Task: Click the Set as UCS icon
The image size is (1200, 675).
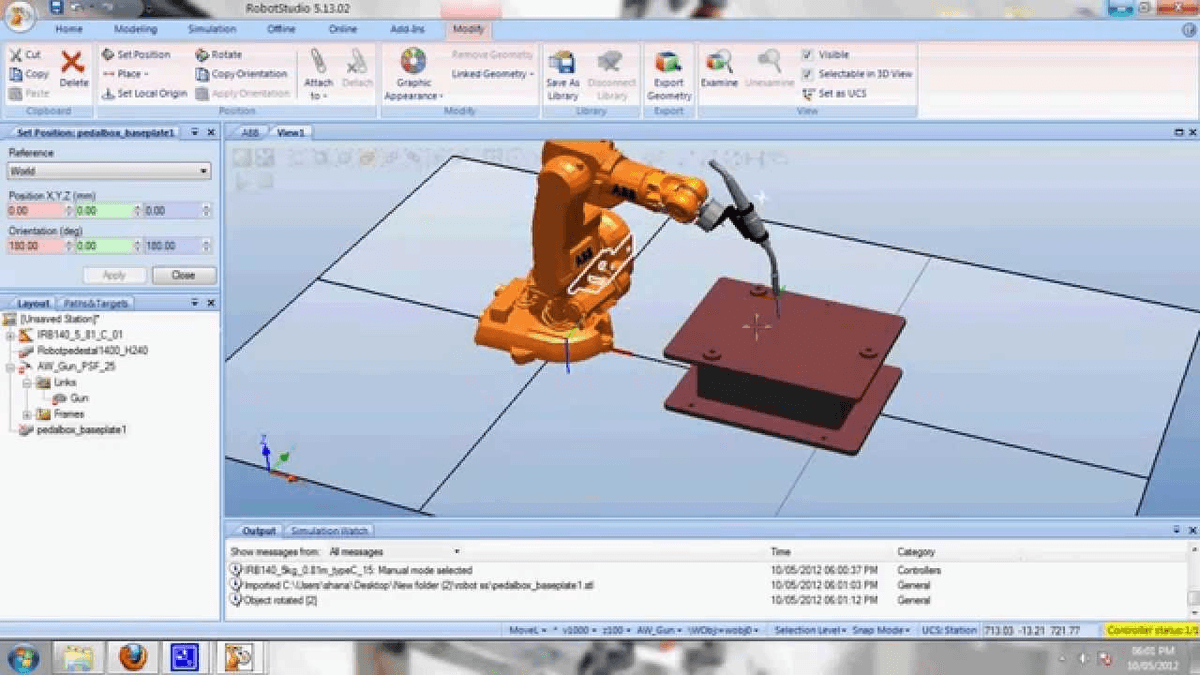Action: point(808,93)
